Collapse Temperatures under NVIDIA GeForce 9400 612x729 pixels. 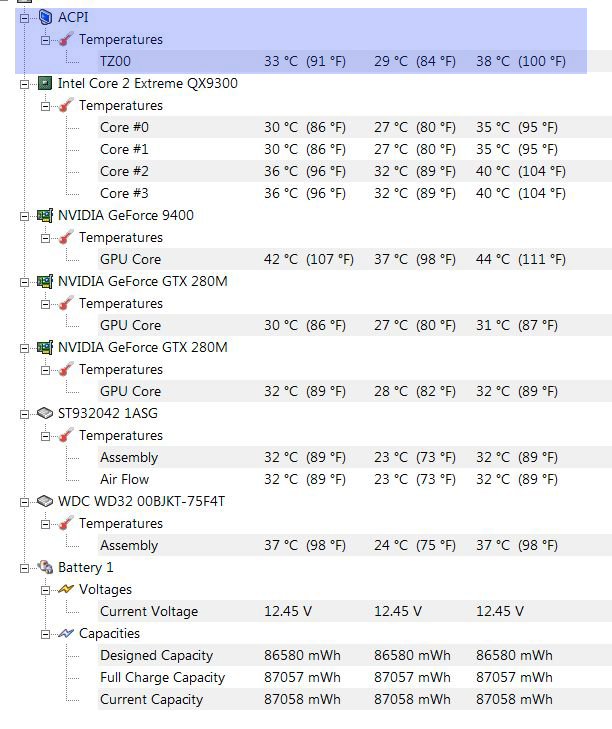pos(46,237)
